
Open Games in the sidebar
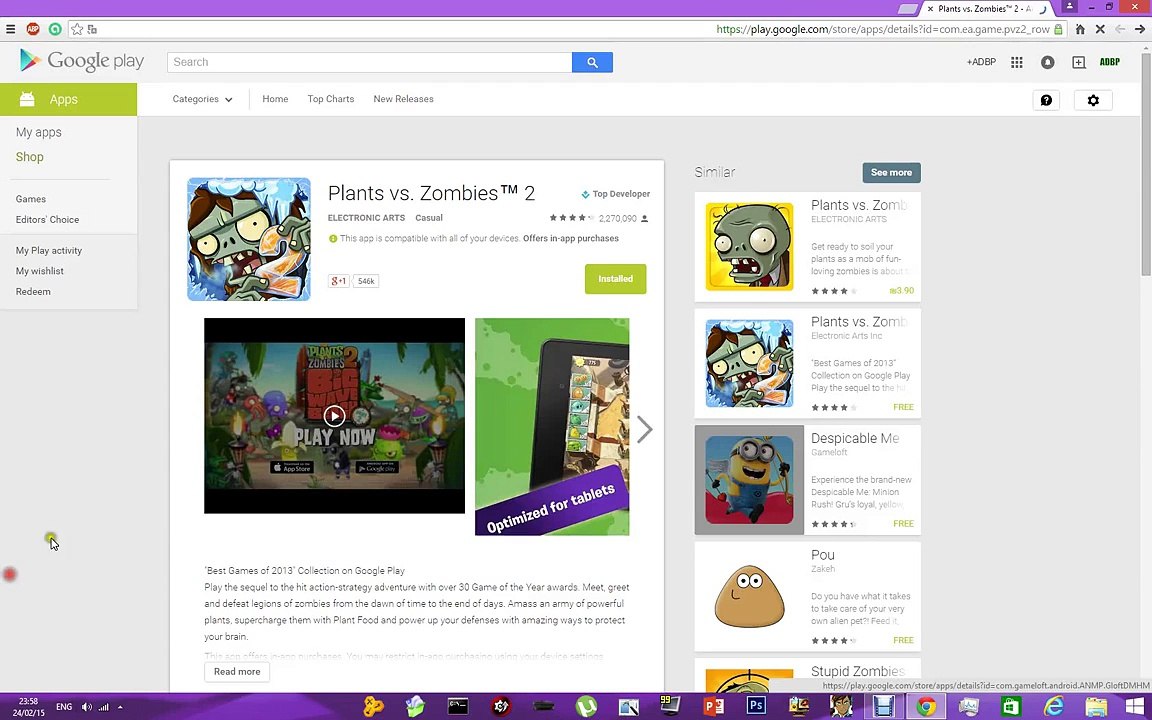click(31, 199)
